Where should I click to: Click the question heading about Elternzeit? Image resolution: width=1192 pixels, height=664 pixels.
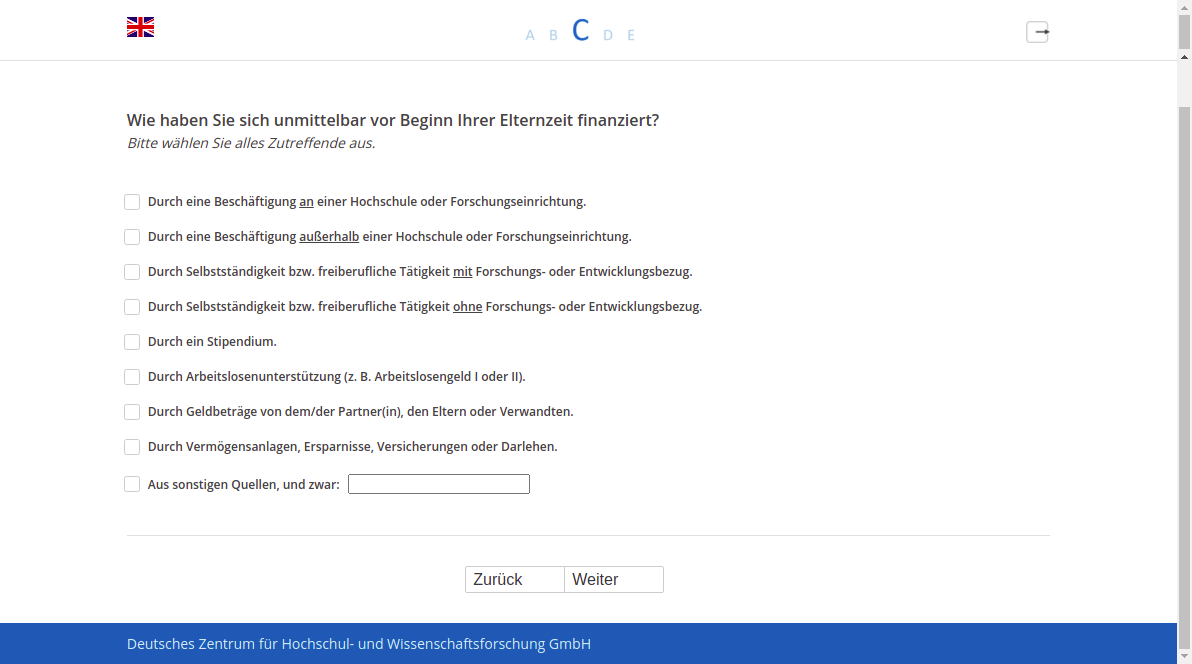[x=393, y=120]
